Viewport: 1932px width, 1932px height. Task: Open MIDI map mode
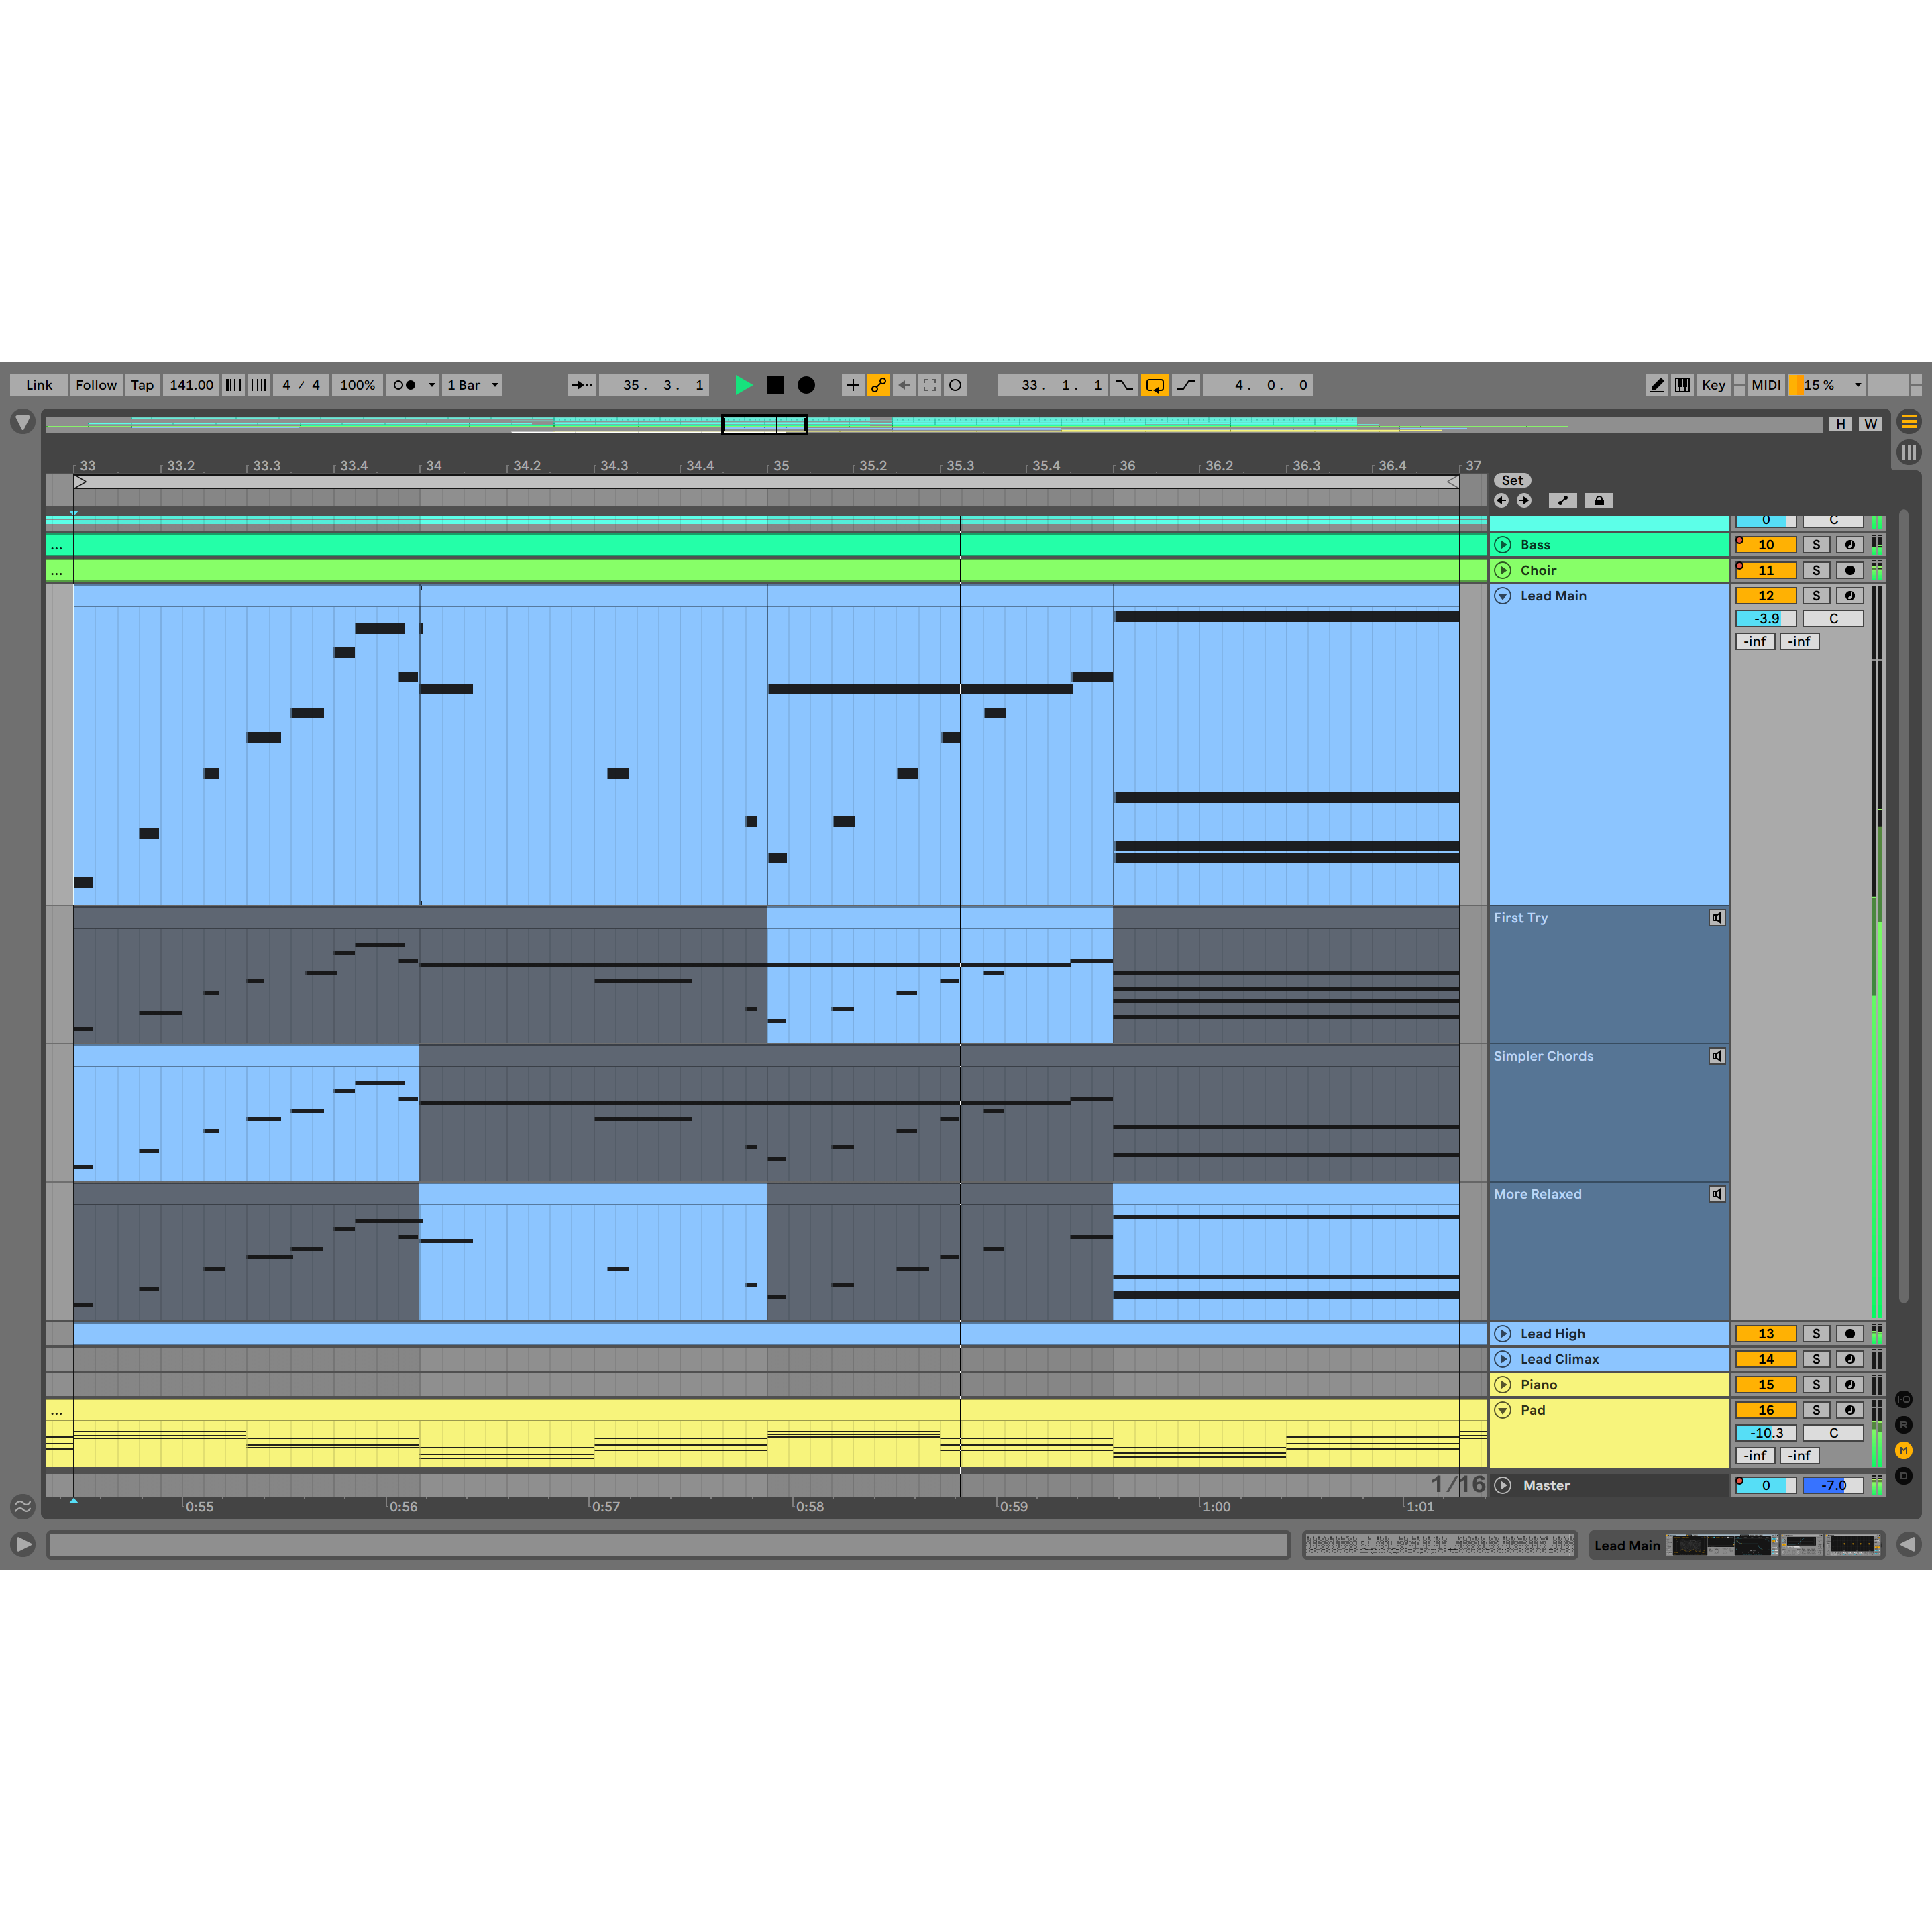tap(1765, 385)
